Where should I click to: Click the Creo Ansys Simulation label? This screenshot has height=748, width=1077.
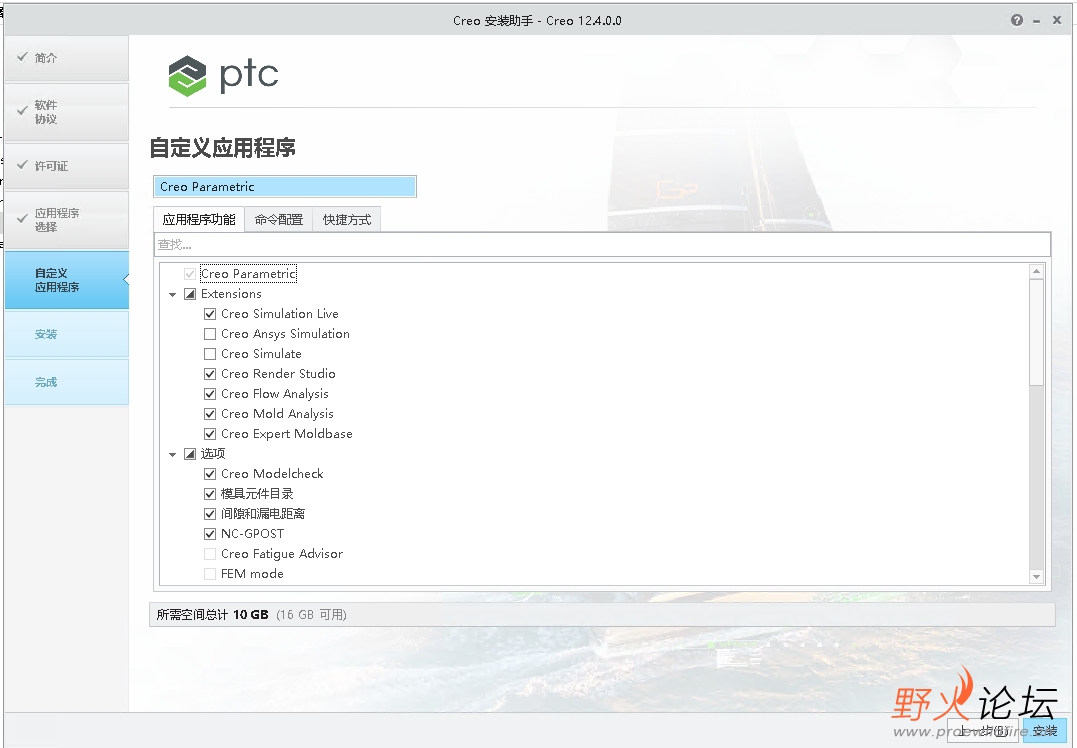(x=285, y=334)
